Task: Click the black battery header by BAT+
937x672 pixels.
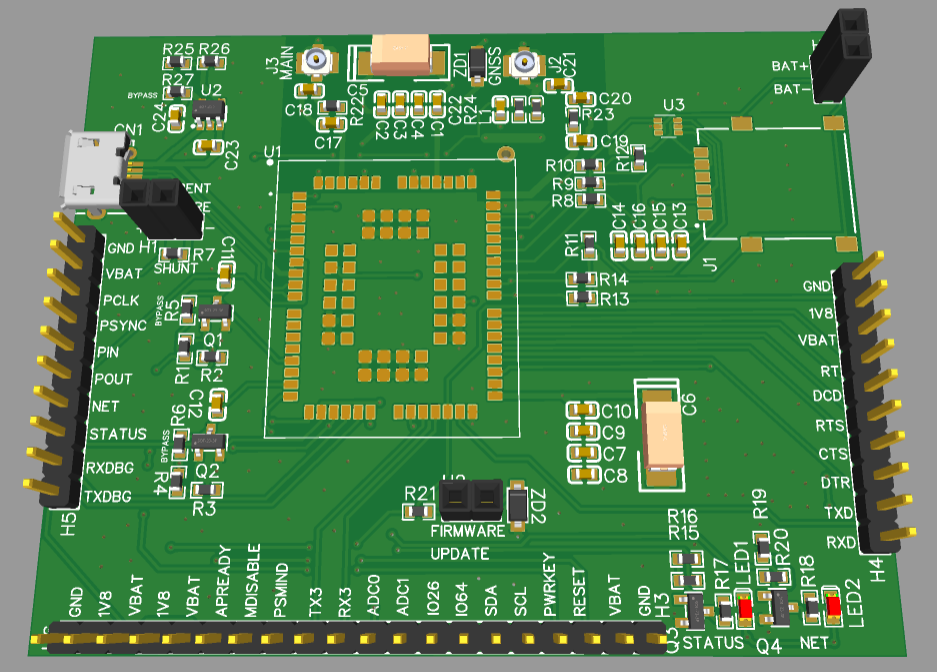Action: click(841, 56)
